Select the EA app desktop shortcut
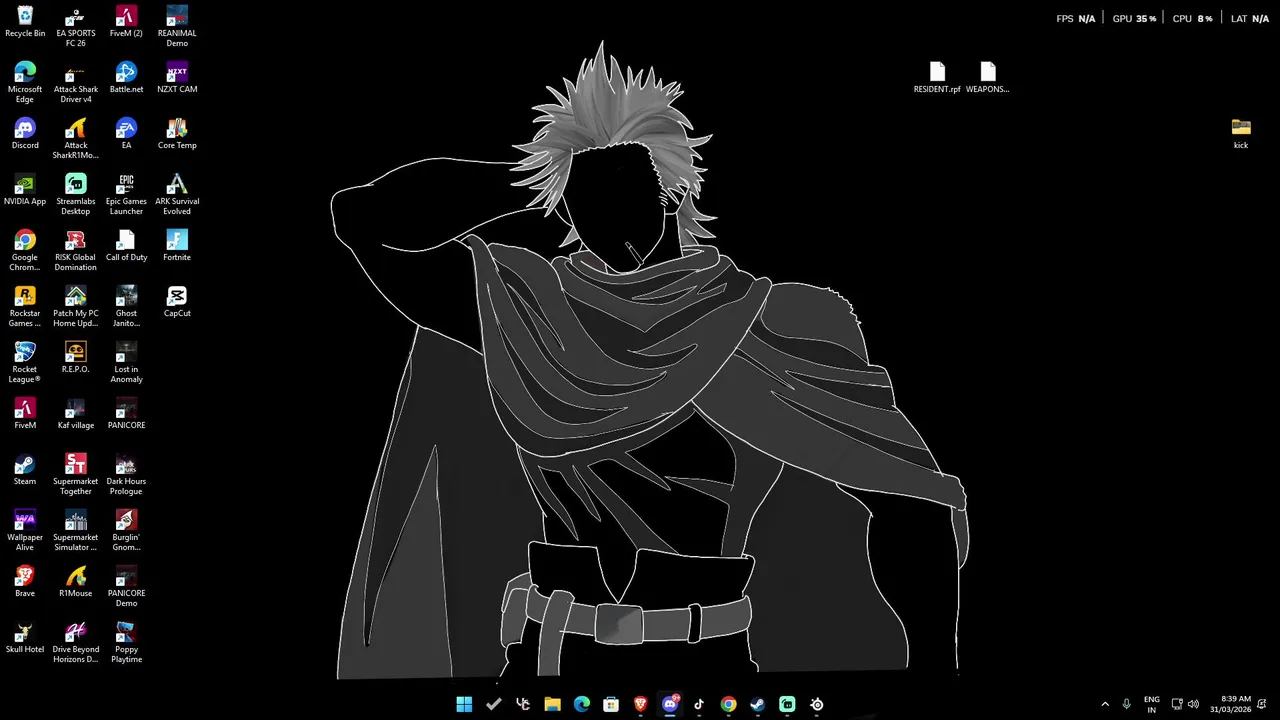The height and width of the screenshot is (720, 1280). (126, 134)
